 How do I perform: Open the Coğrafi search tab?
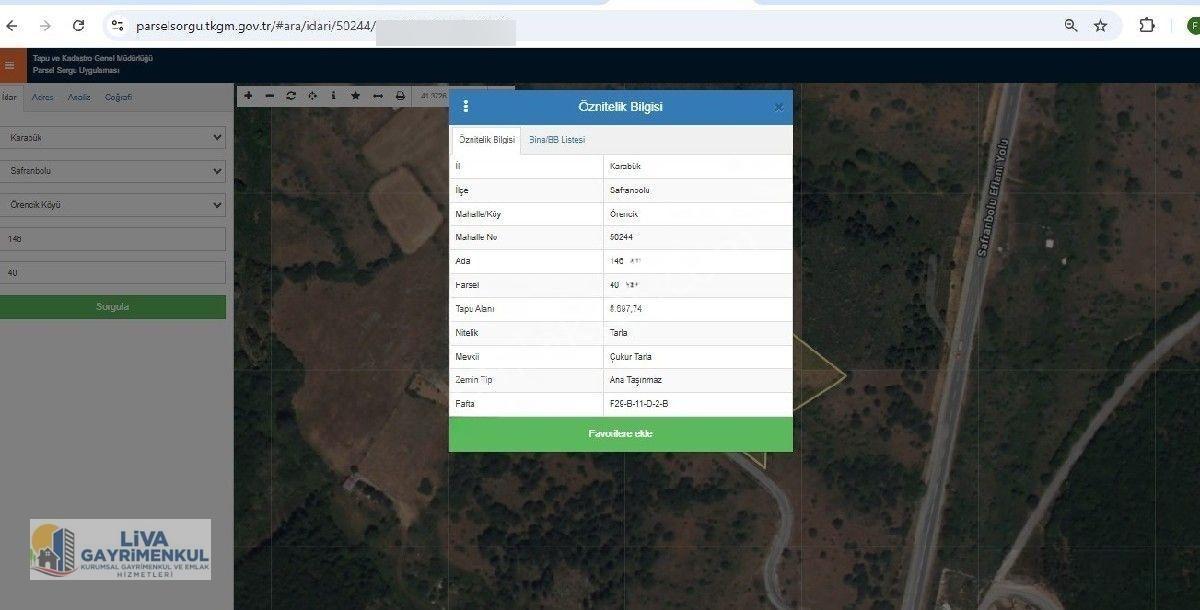click(118, 97)
